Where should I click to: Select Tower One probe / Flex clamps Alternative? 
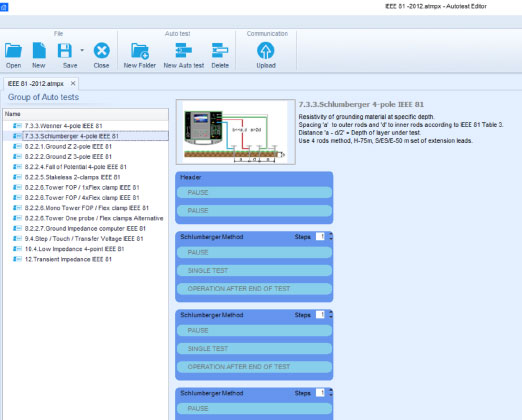94,218
